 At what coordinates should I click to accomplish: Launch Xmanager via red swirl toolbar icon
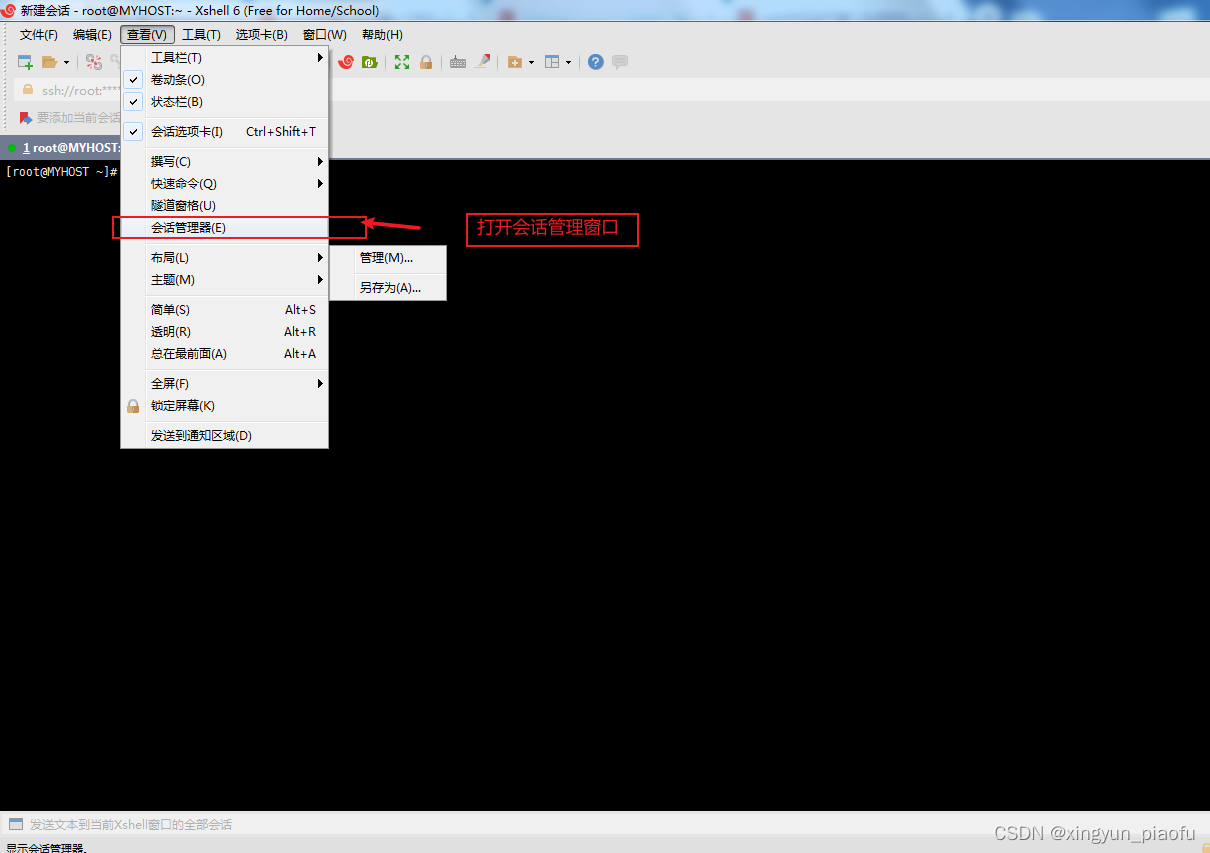[346, 62]
